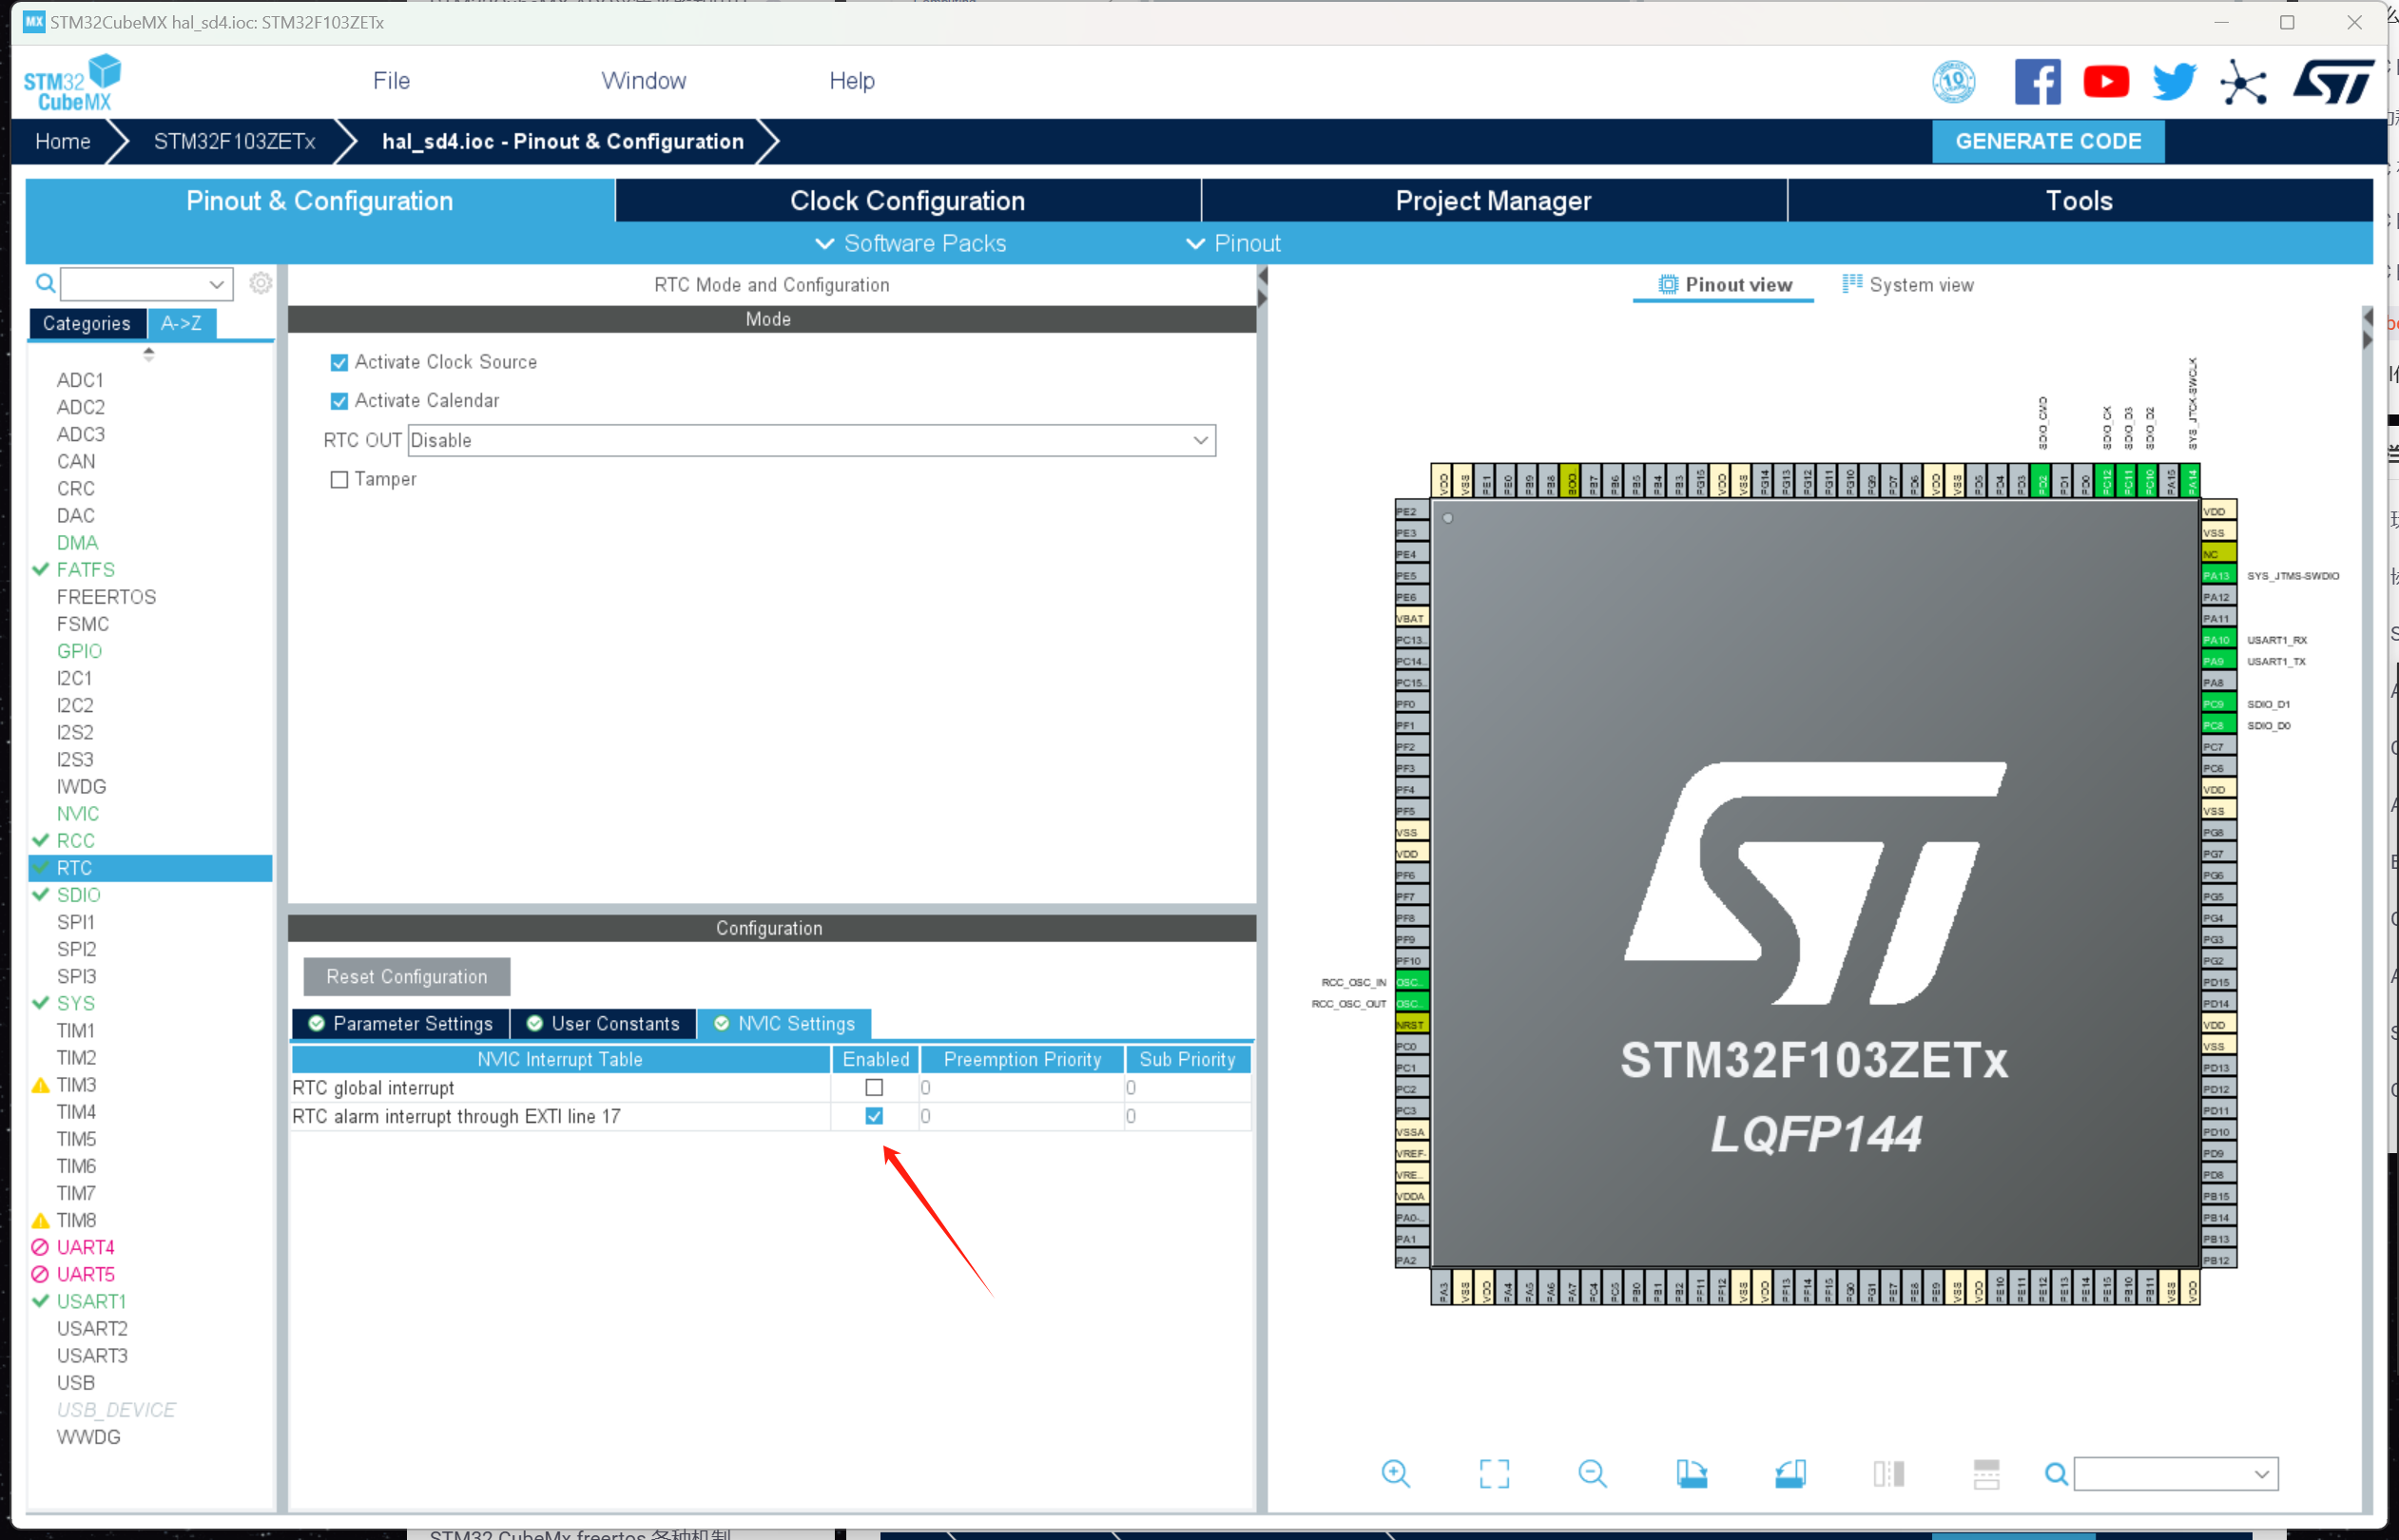Screen dimensions: 2399x1540
Task: Toggle Activate Calendar checkbox
Action: [339, 401]
